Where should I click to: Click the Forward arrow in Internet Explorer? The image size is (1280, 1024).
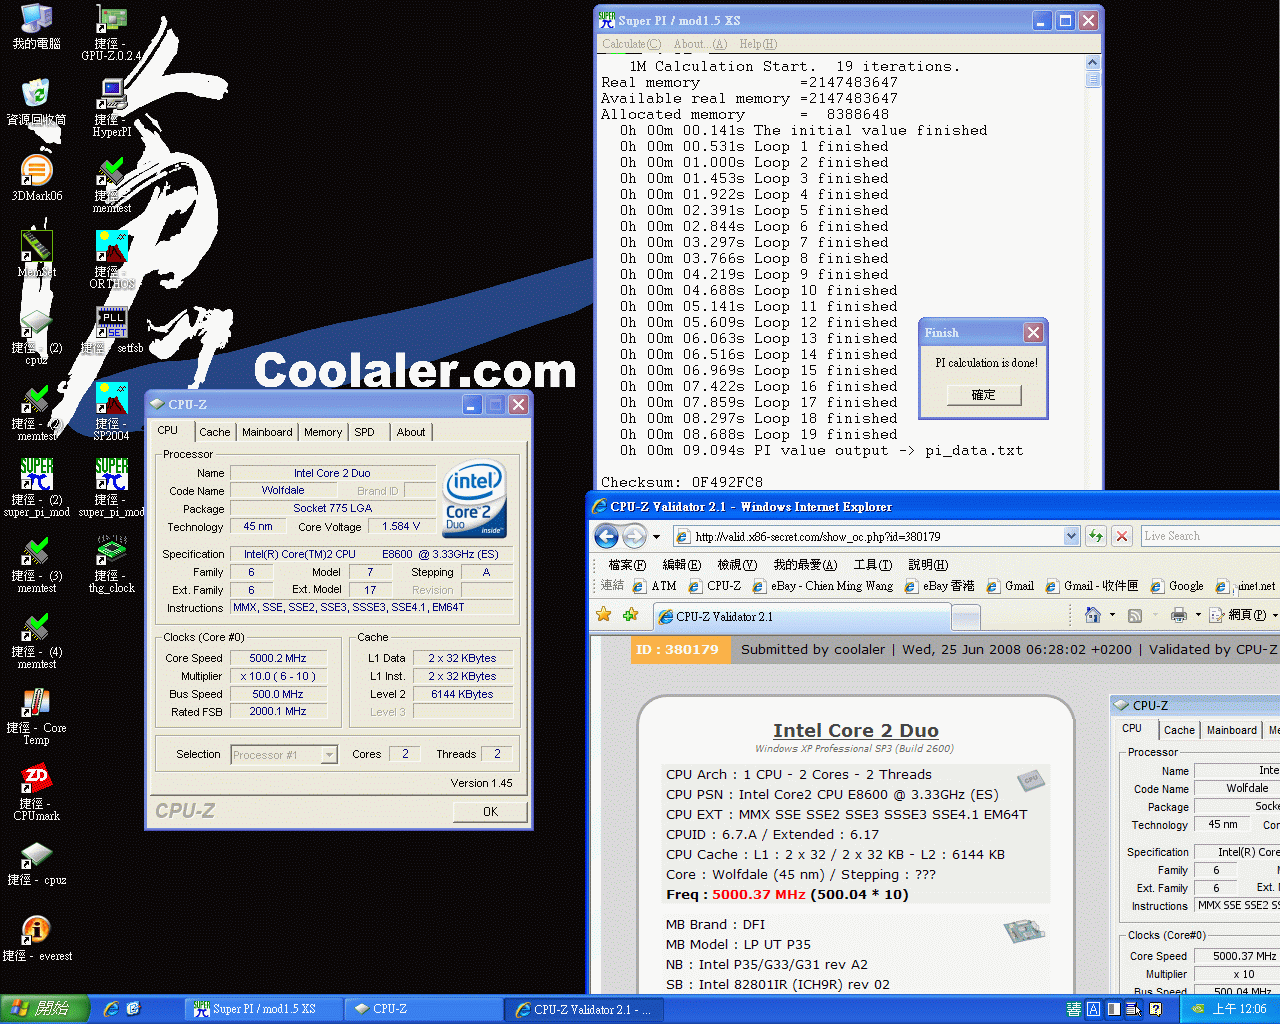634,536
